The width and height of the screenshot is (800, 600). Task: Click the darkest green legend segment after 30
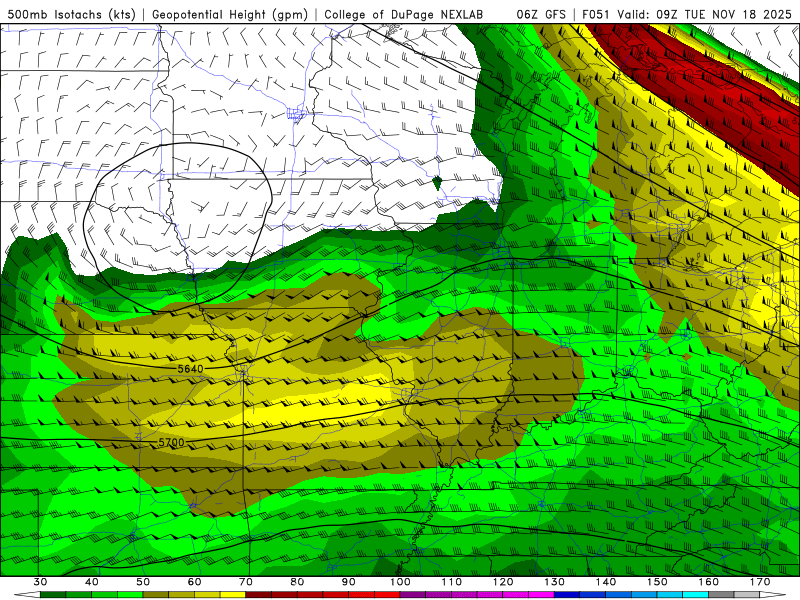coord(53,595)
